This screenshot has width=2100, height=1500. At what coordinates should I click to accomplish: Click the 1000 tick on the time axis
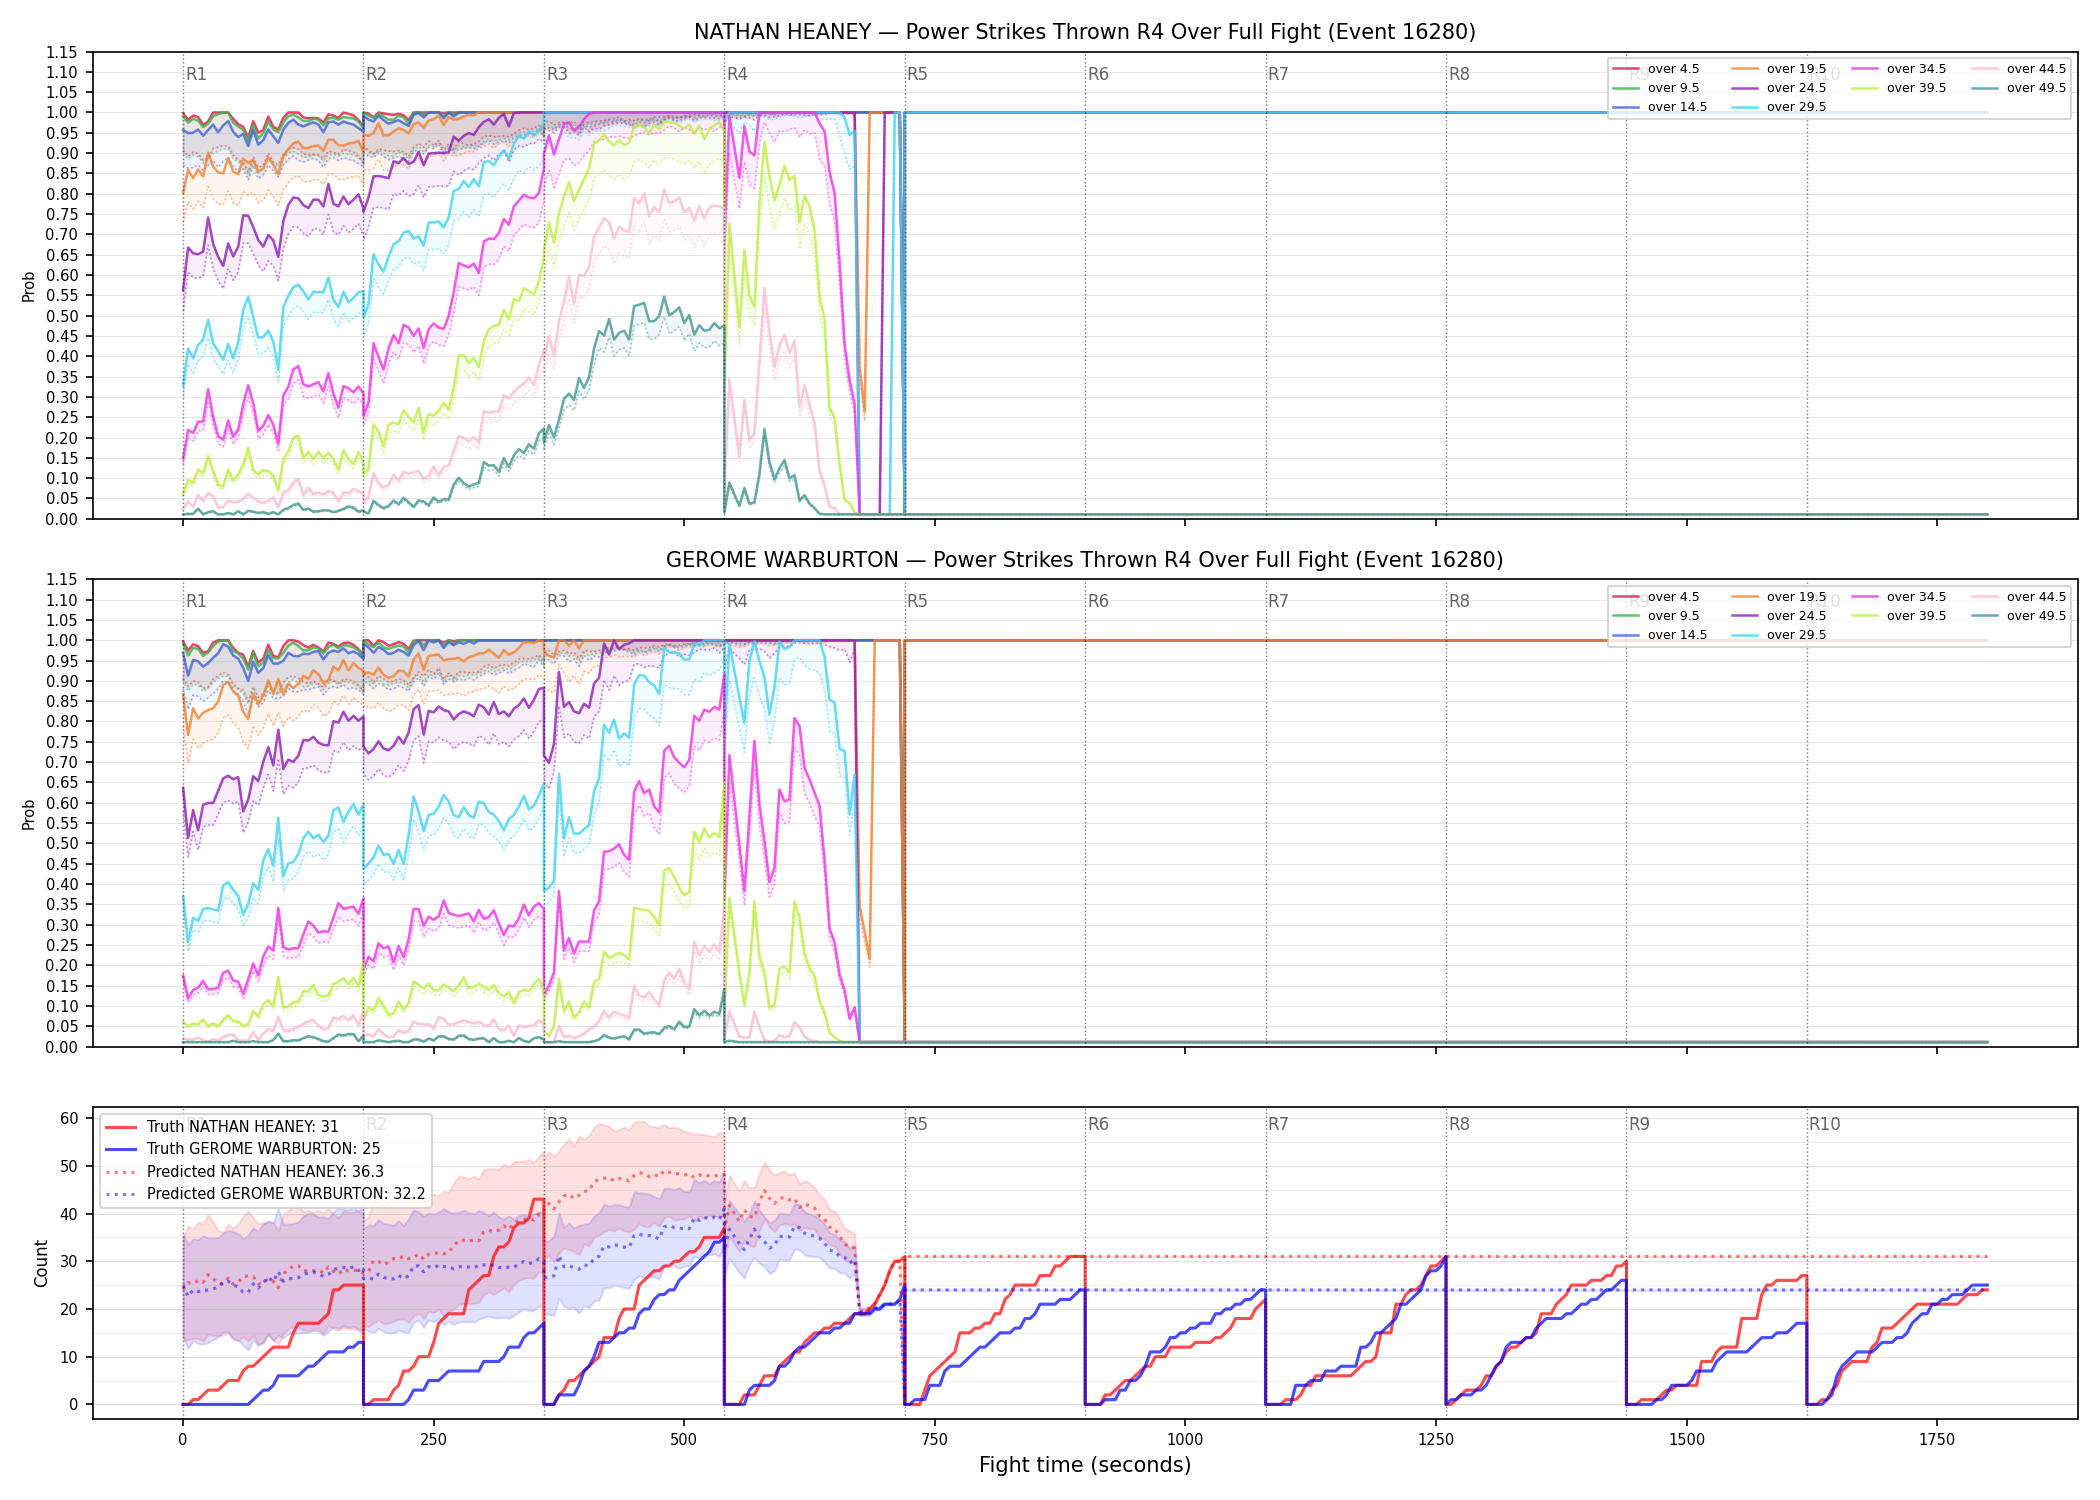coord(1185,1439)
